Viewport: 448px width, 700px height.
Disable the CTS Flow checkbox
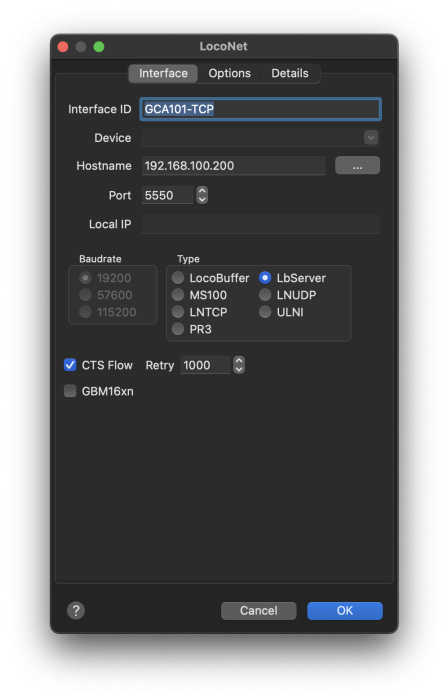70,365
